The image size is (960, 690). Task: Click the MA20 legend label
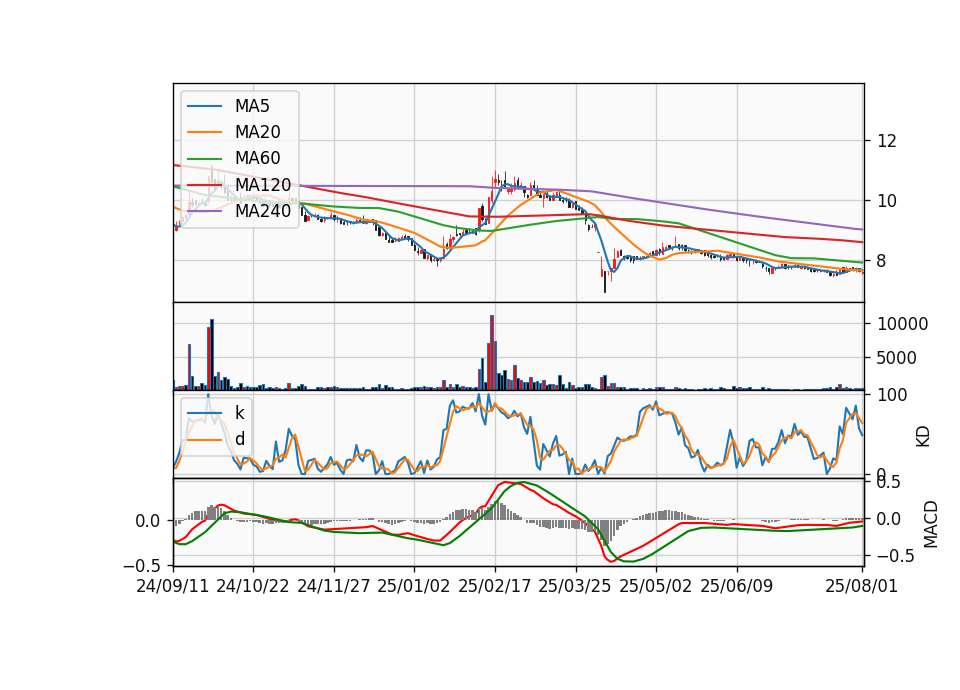(257, 132)
